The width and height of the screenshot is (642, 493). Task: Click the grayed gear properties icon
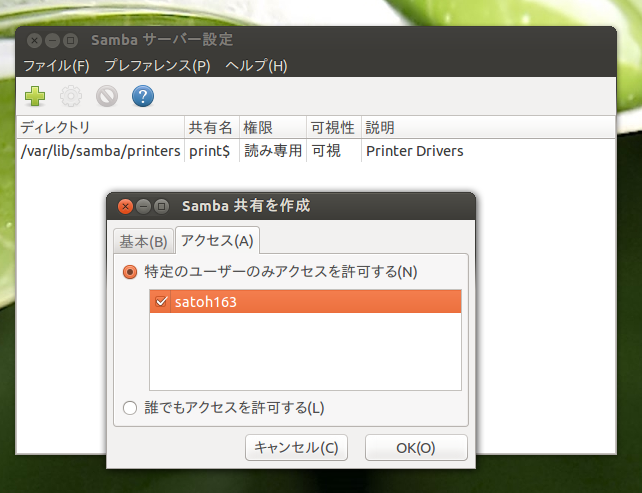(71, 96)
